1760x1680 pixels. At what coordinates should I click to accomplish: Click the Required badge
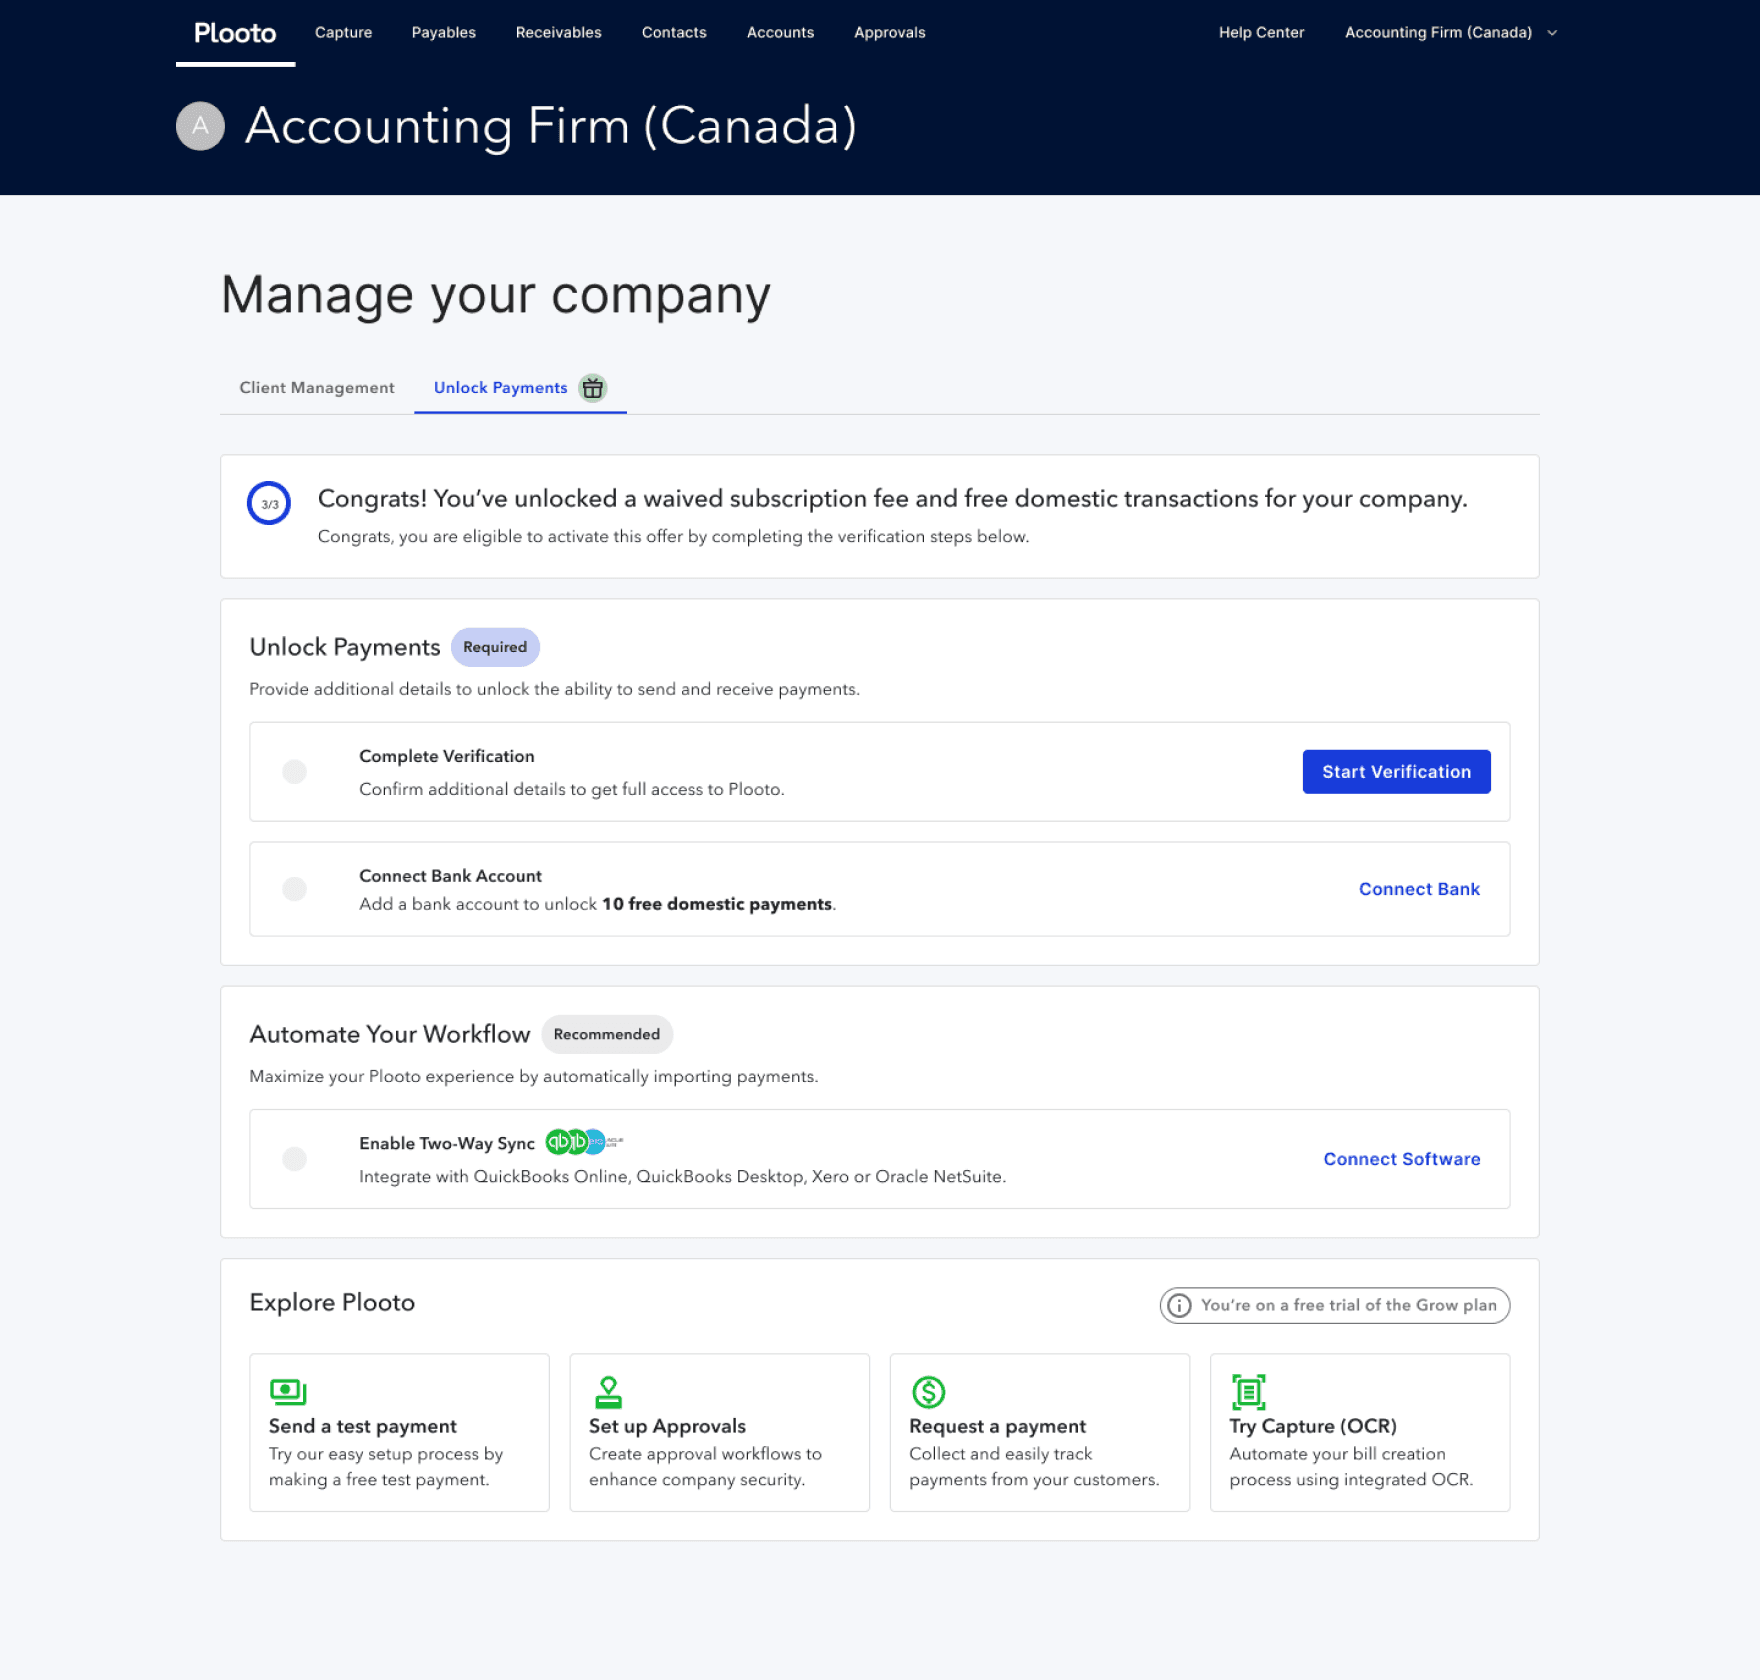pyautogui.click(x=495, y=647)
